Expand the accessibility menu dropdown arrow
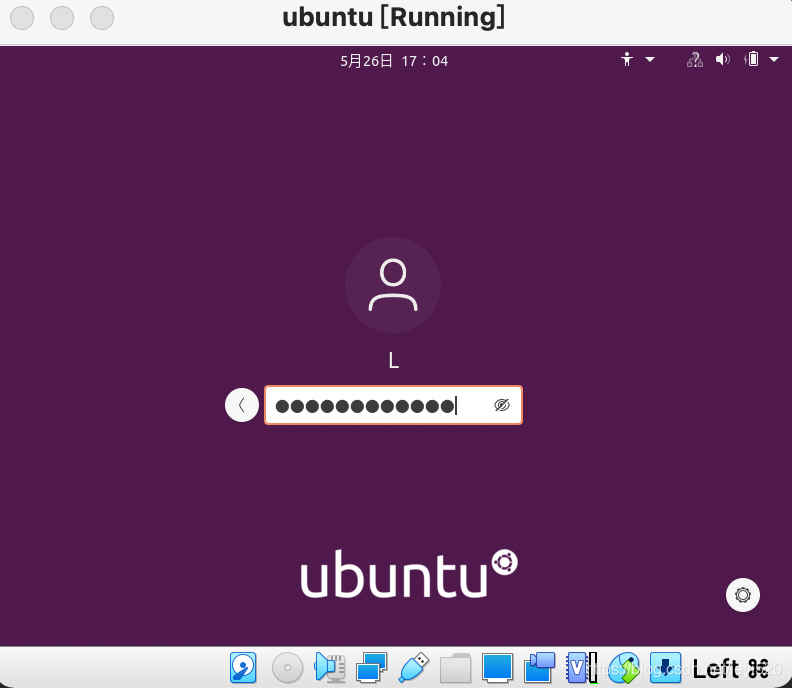Screen dimensions: 792x688 coord(650,59)
